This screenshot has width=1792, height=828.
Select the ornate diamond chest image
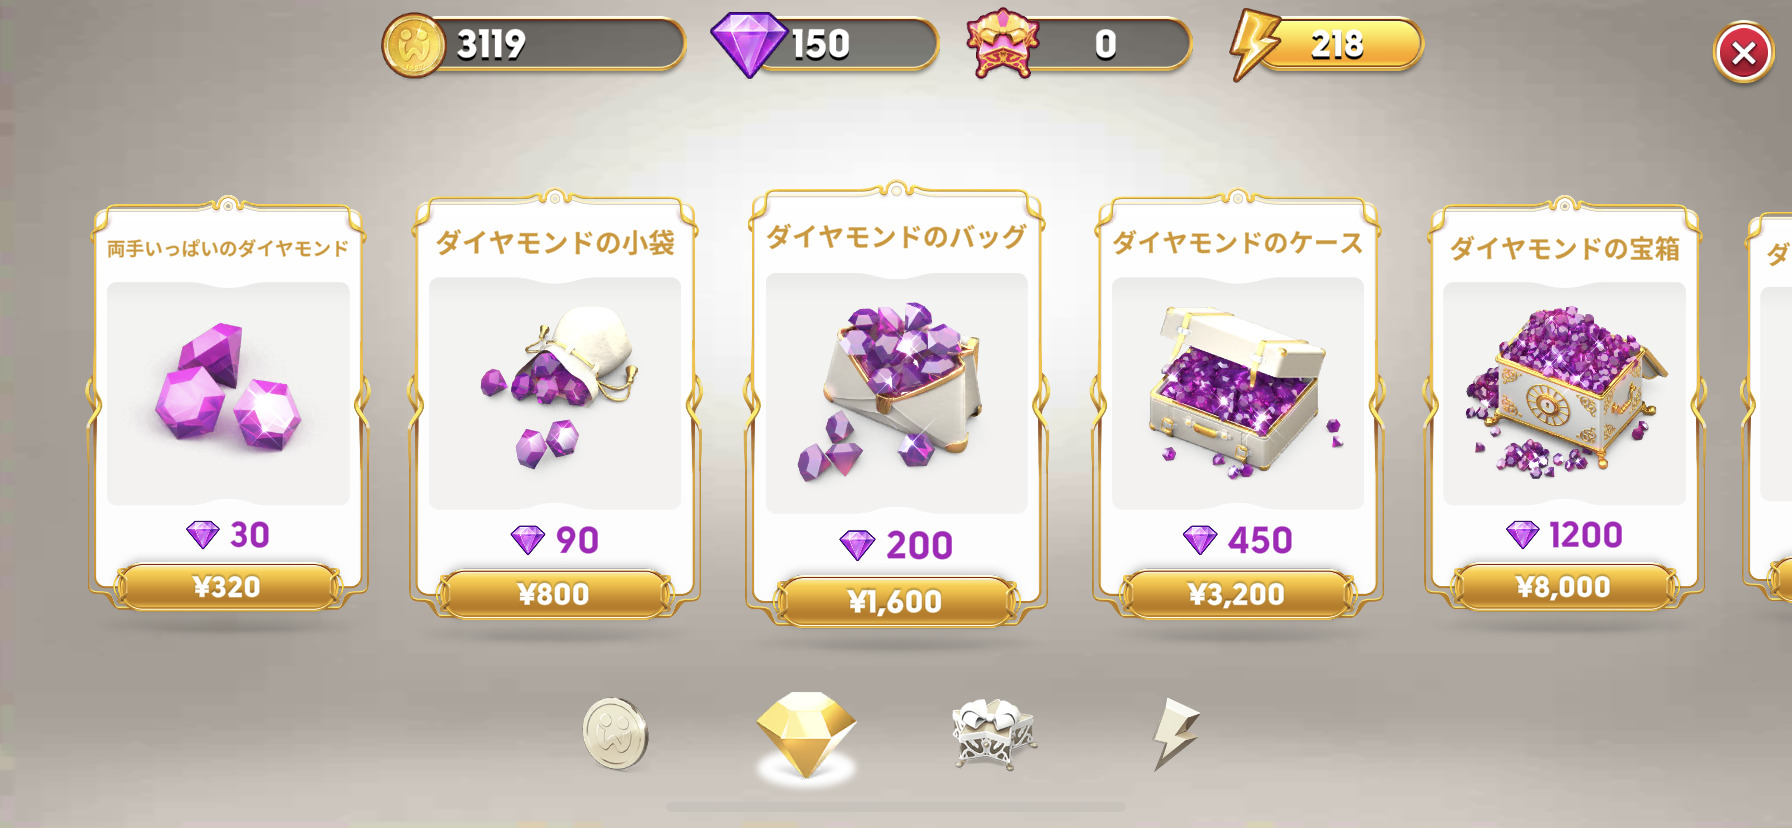click(1564, 393)
